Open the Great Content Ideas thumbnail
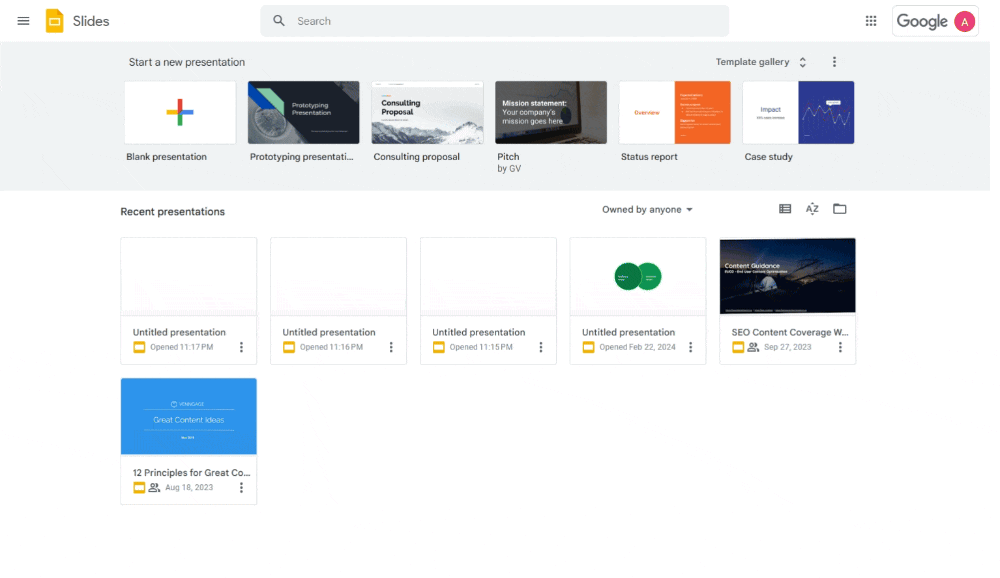 (189, 417)
